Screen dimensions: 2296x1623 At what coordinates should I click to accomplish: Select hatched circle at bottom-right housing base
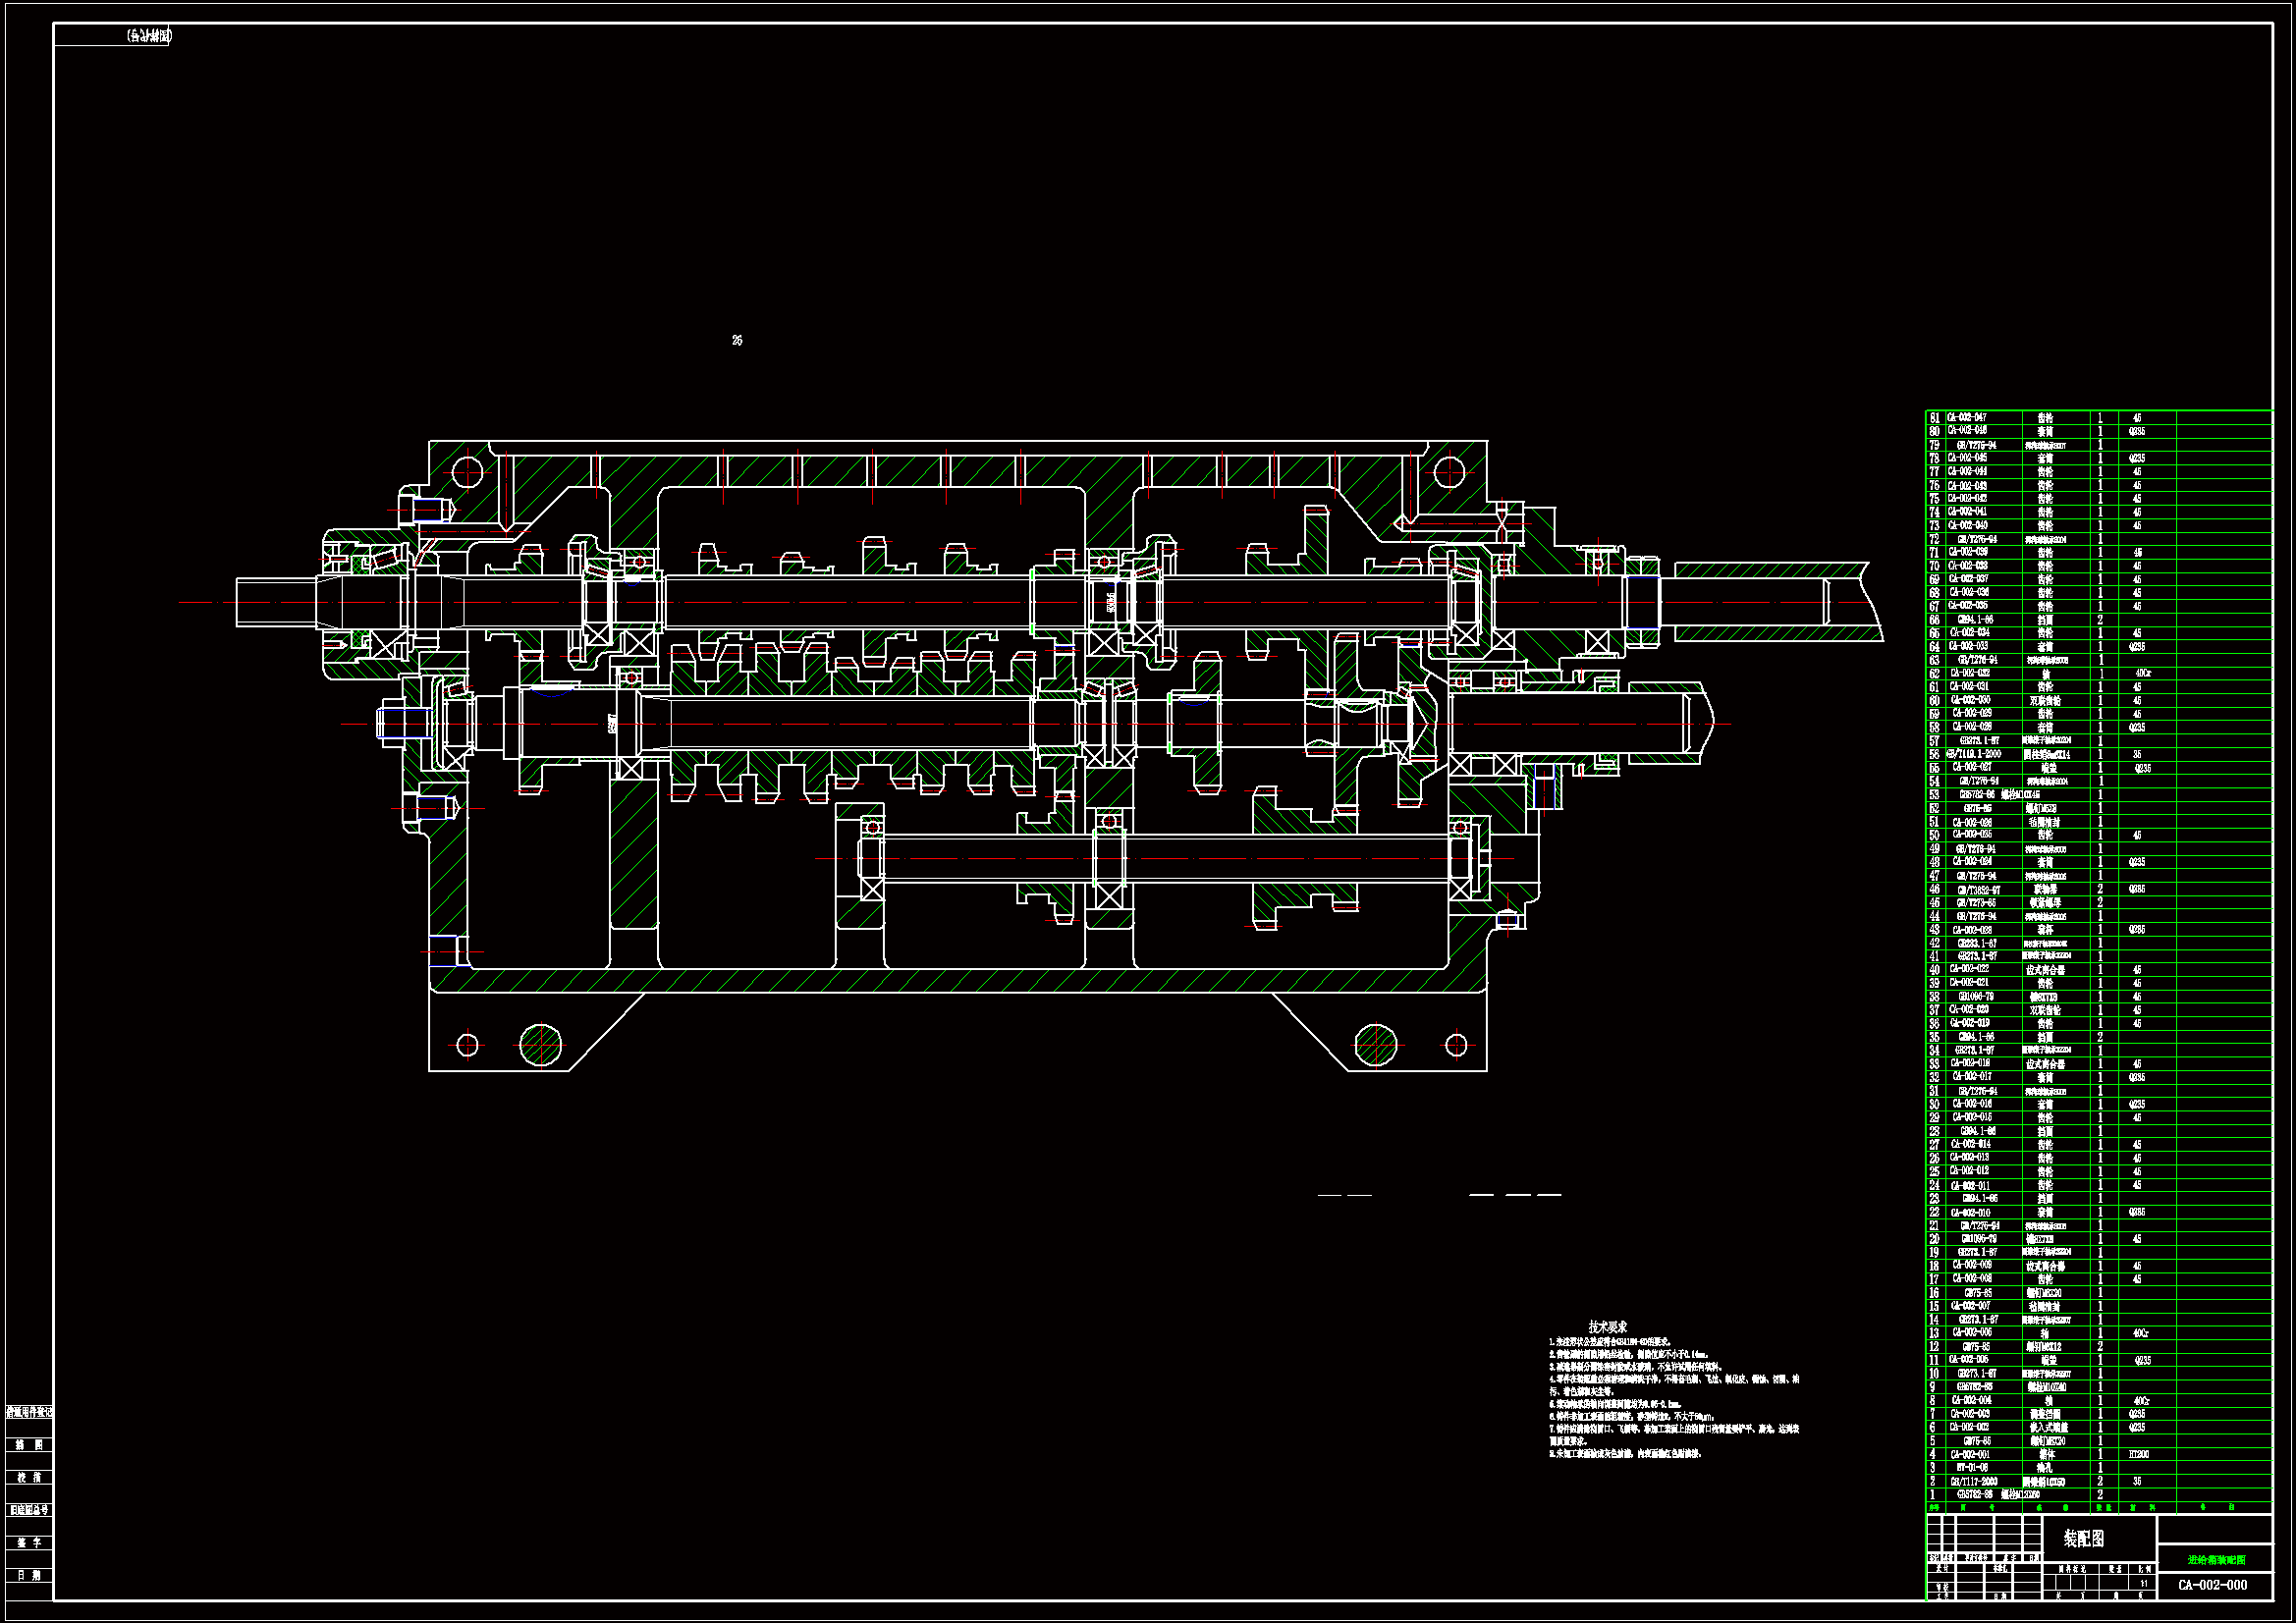1376,1045
